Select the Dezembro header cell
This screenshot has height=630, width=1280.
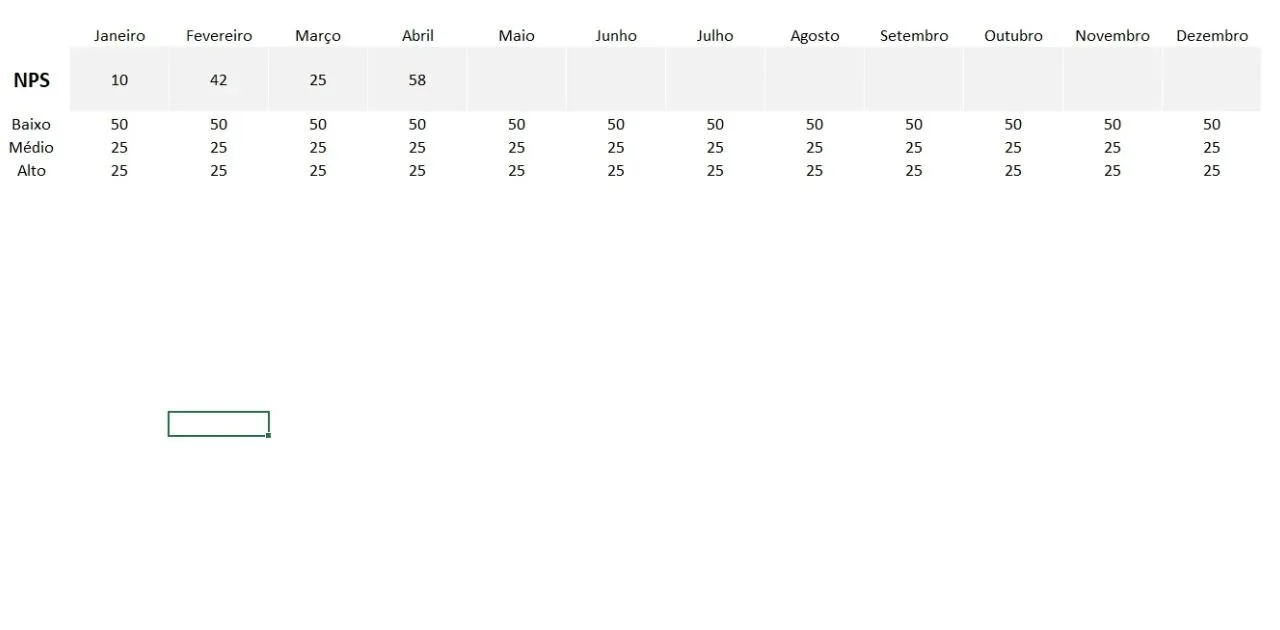coord(1212,36)
